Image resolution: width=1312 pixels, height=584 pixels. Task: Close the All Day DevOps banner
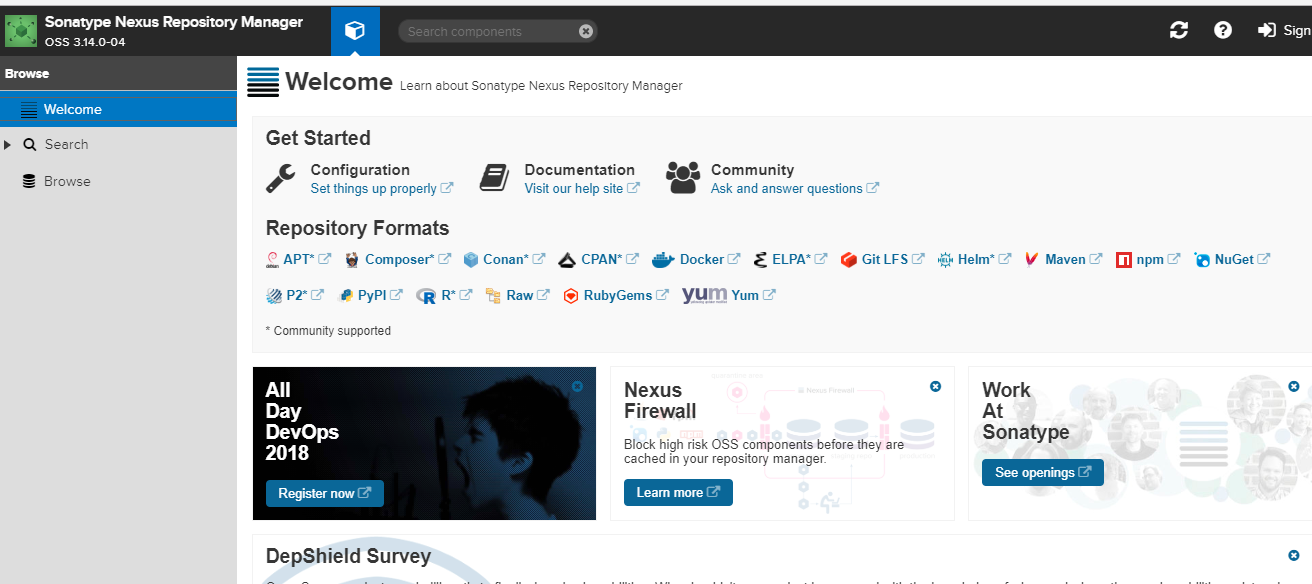coord(577,386)
